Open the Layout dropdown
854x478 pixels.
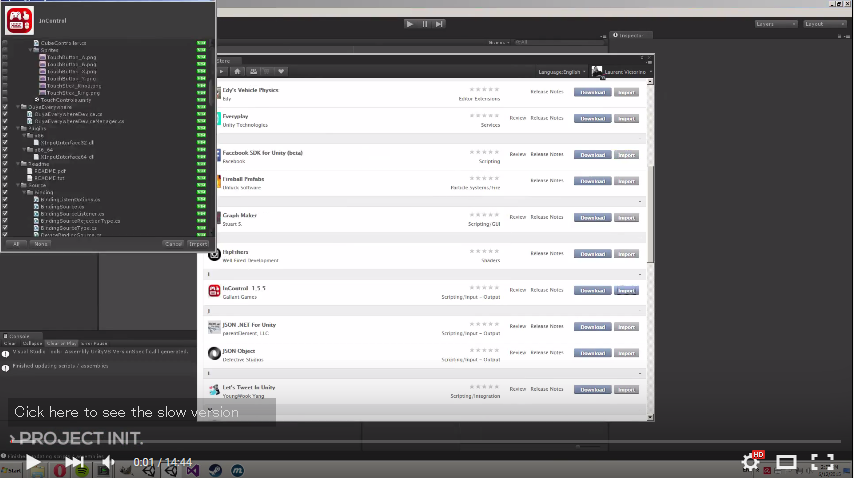(825, 24)
